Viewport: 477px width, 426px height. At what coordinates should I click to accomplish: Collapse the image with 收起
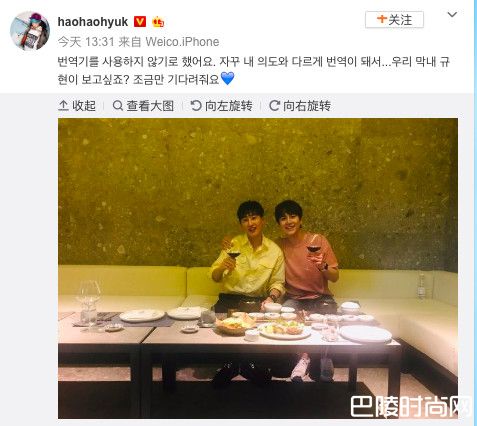pos(77,106)
